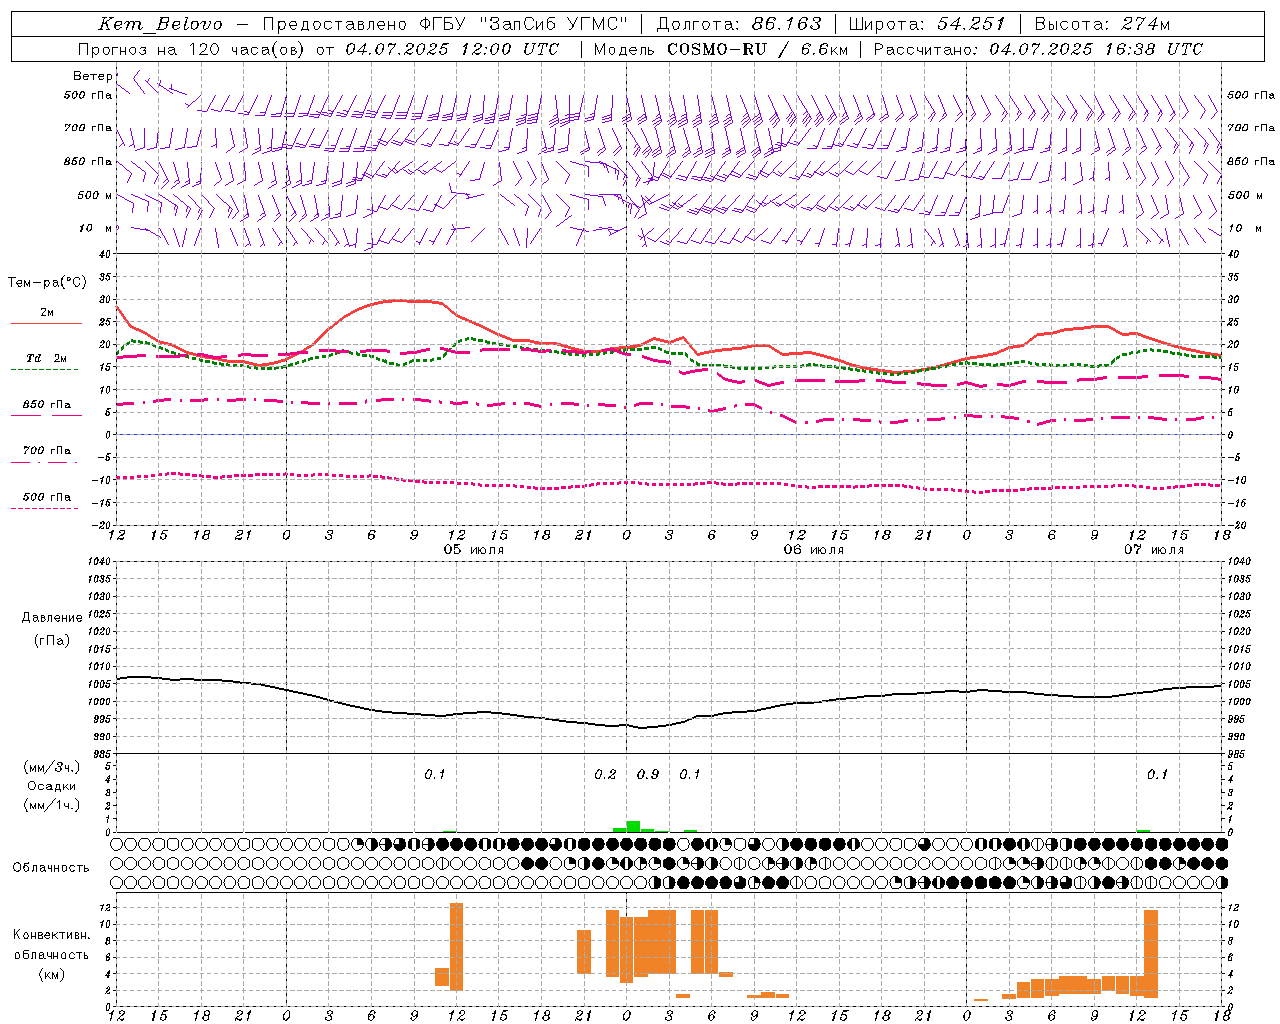Screen dimensions: 1280x1024
Task: Click the (мм/3ч.) precipitation unit label
Action: tap(51, 767)
